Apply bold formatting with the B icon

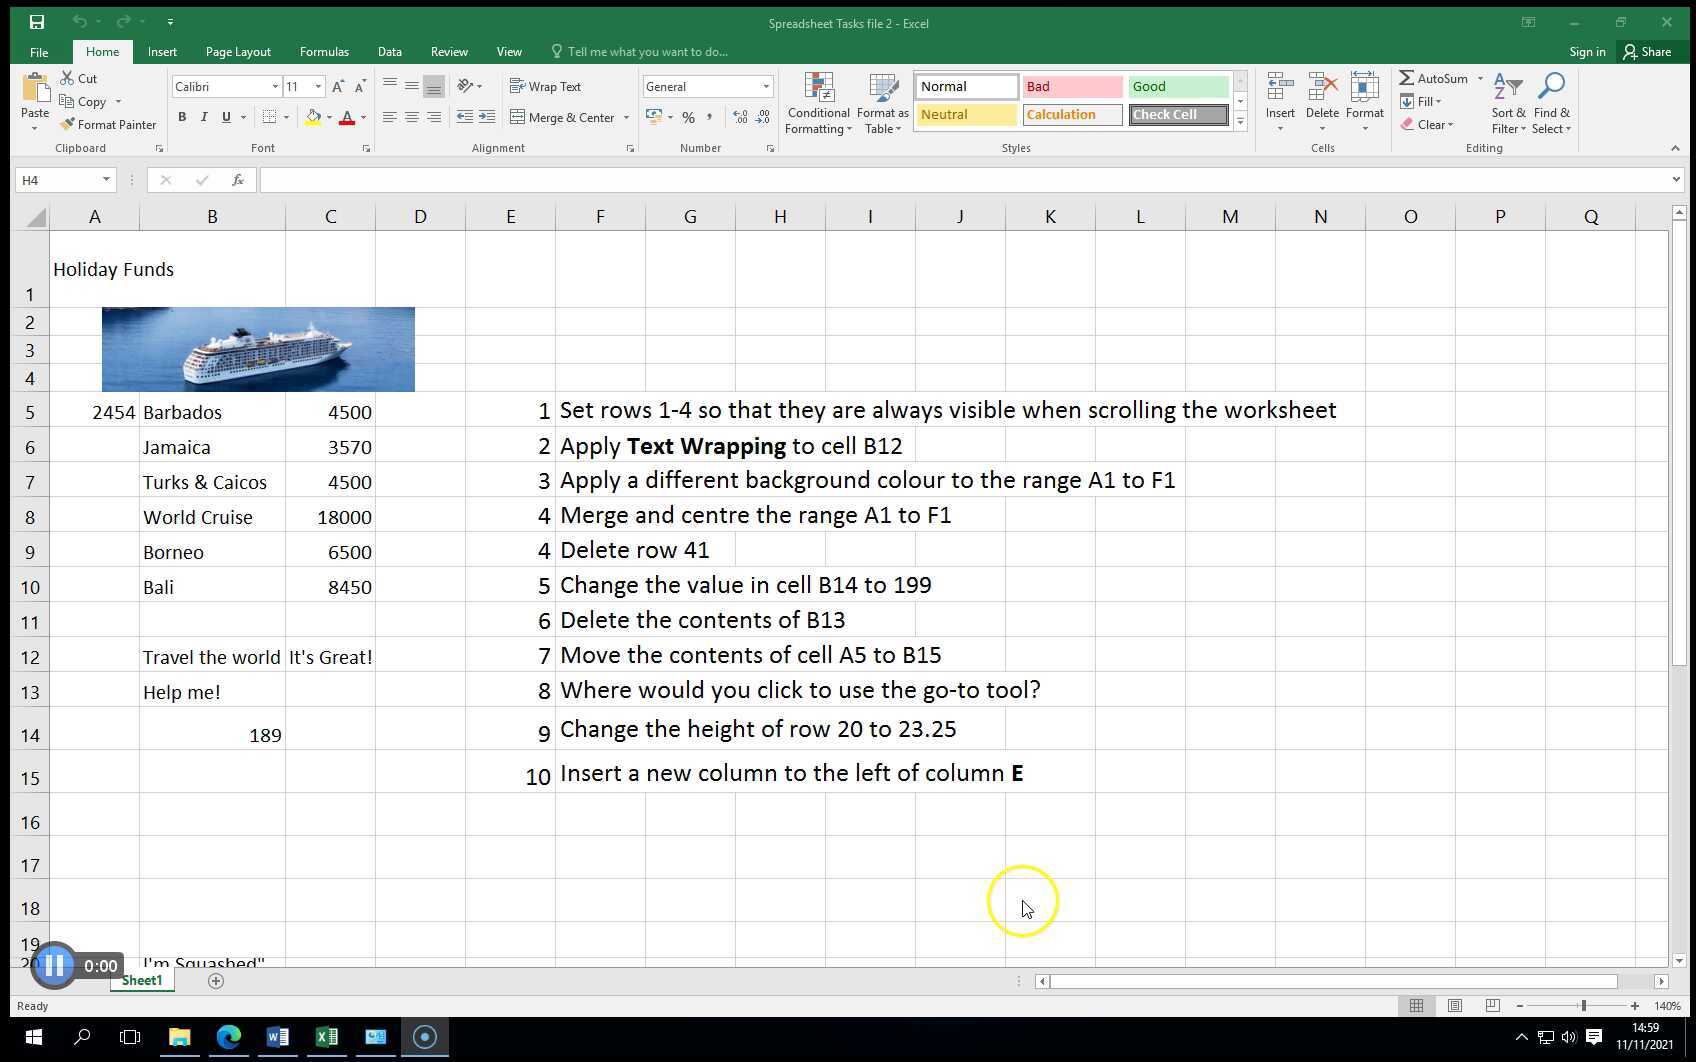click(x=182, y=117)
